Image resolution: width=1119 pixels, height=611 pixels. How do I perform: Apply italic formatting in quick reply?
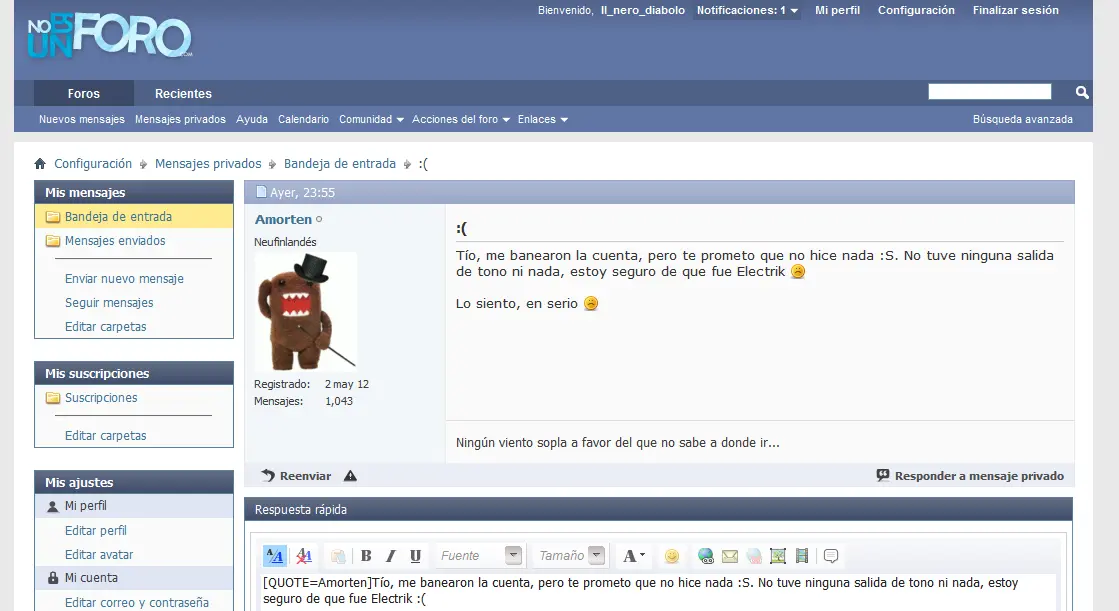click(390, 555)
